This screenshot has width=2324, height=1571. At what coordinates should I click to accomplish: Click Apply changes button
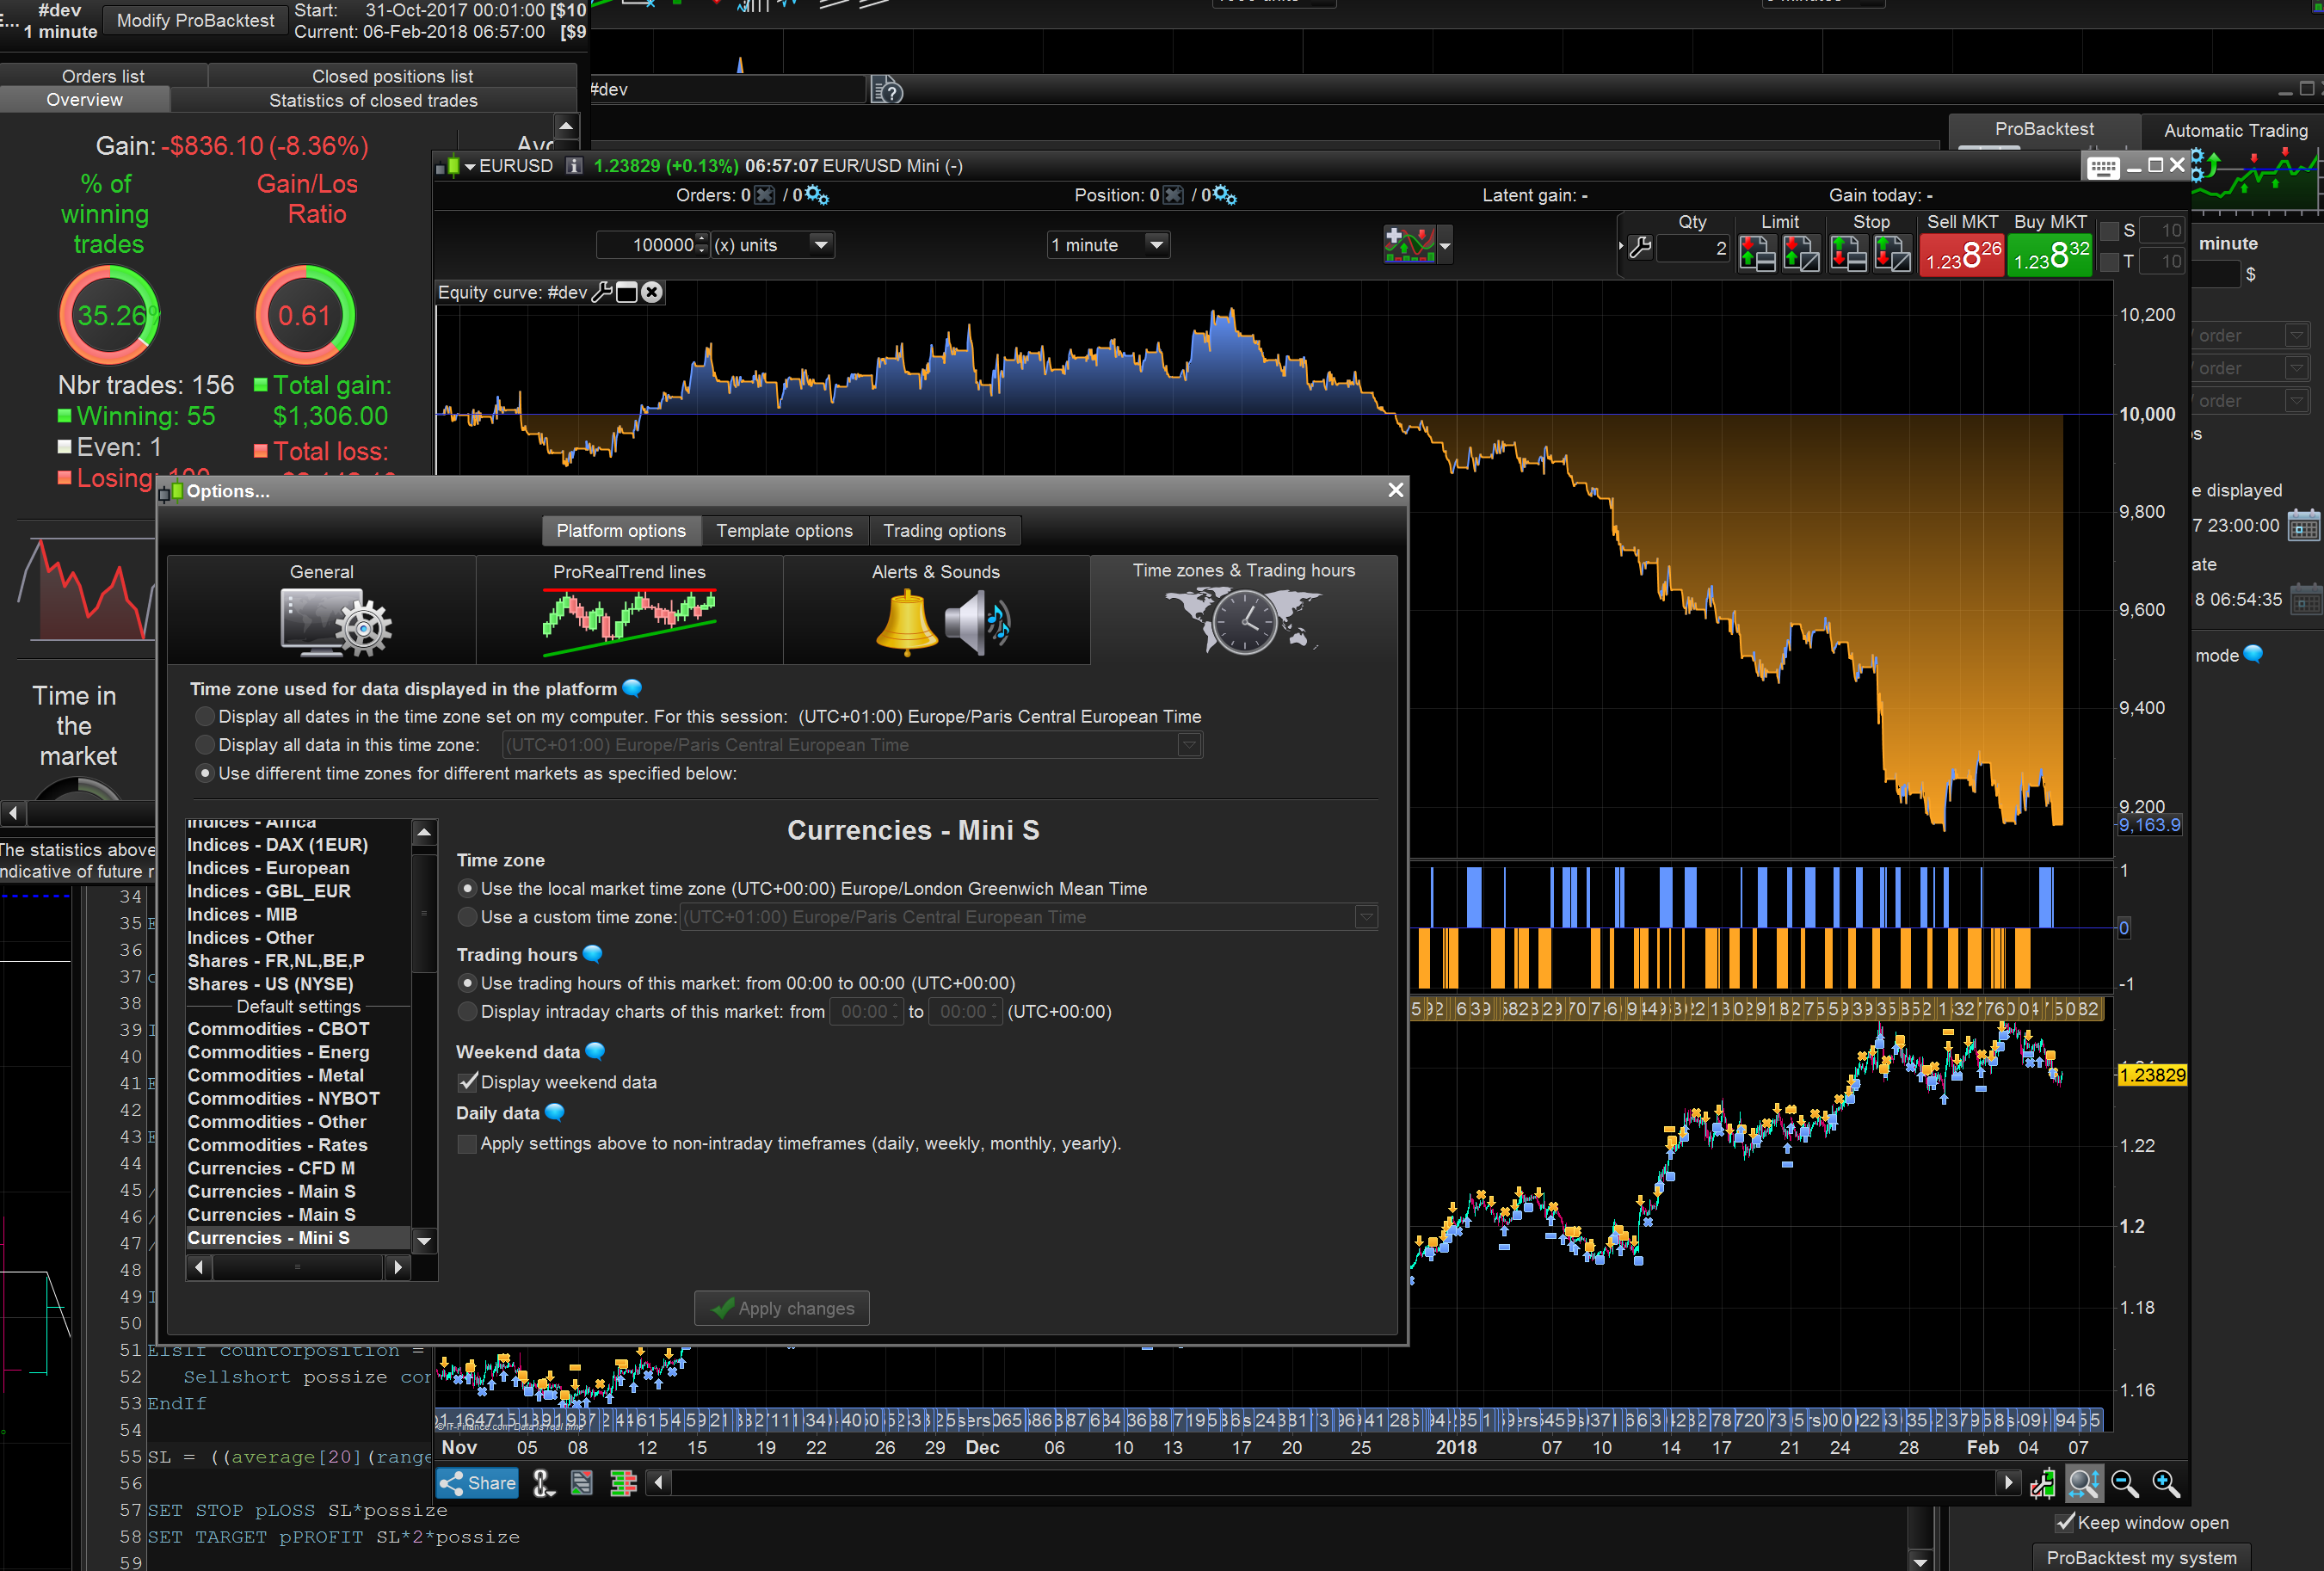pos(782,1308)
